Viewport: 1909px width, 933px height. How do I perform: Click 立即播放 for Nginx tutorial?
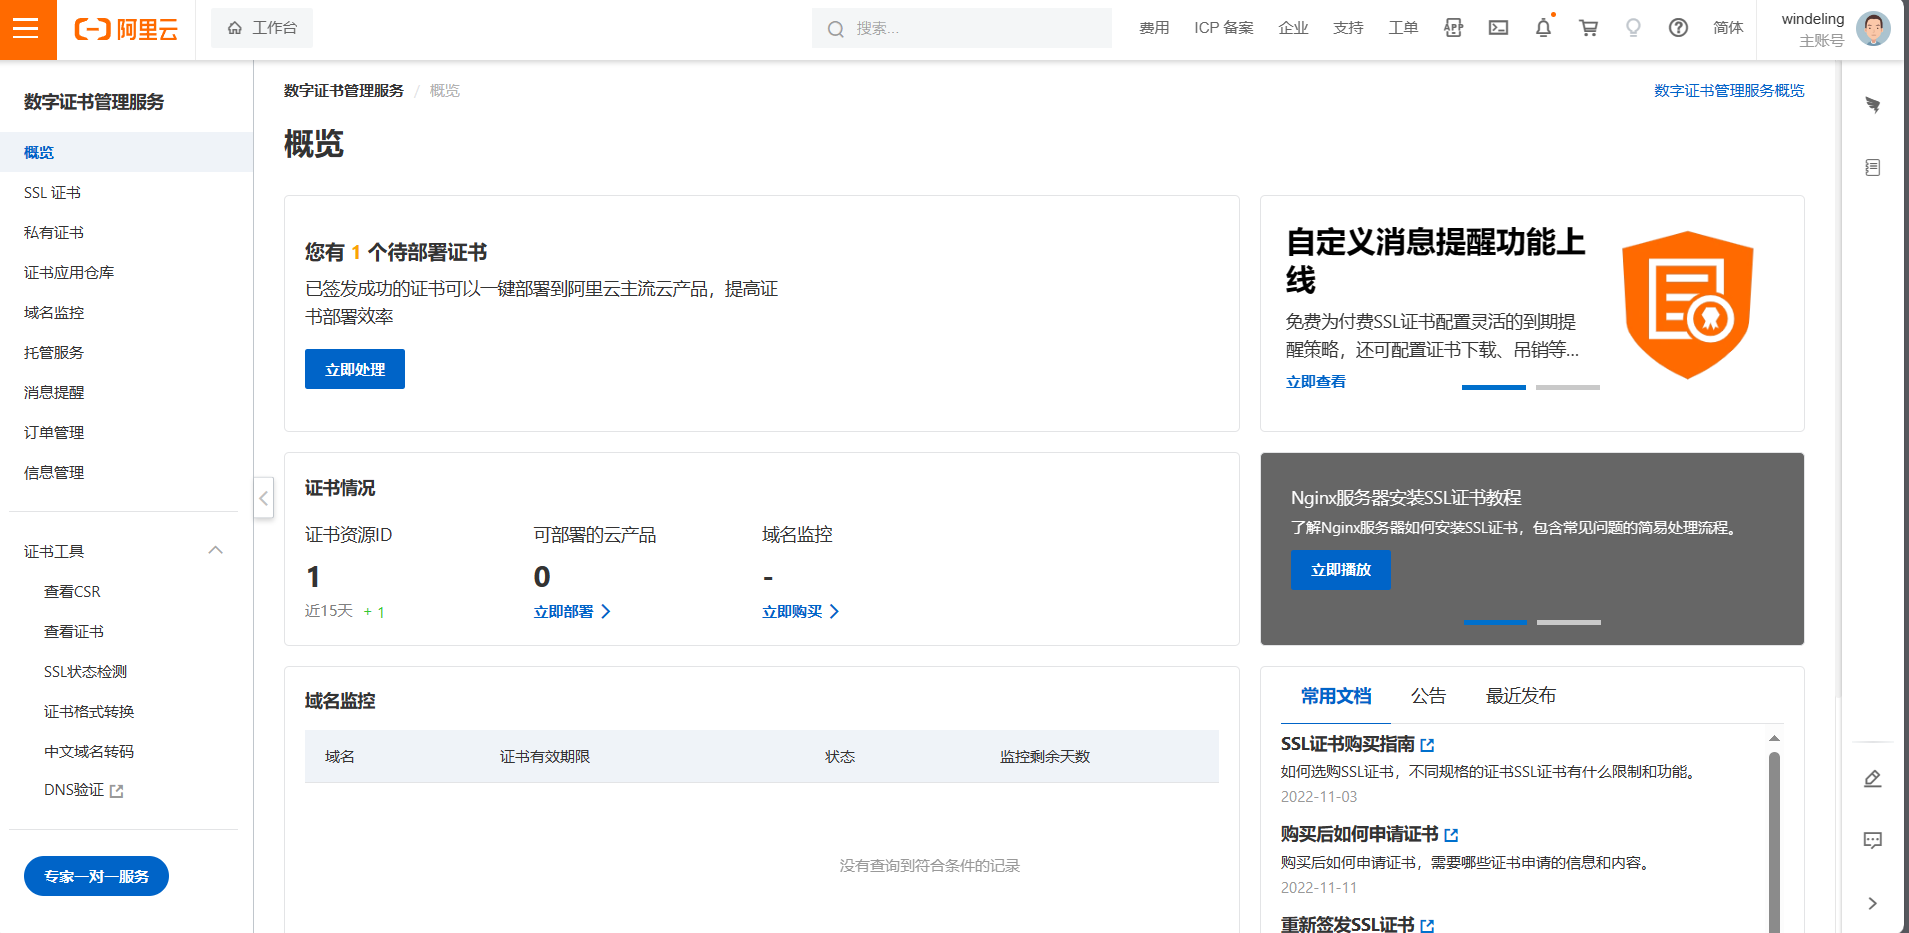tap(1341, 569)
